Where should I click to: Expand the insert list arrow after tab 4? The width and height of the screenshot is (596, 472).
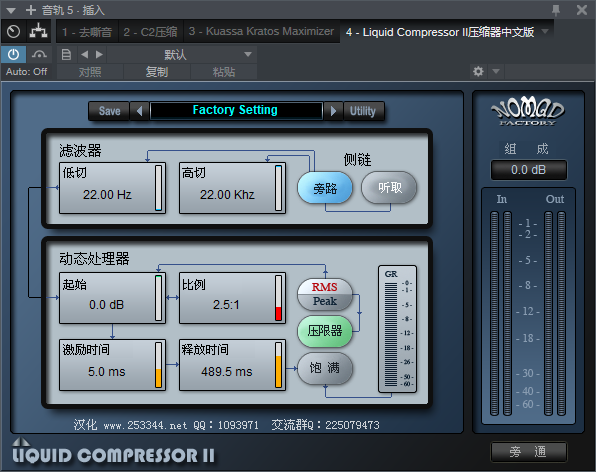[x=545, y=31]
